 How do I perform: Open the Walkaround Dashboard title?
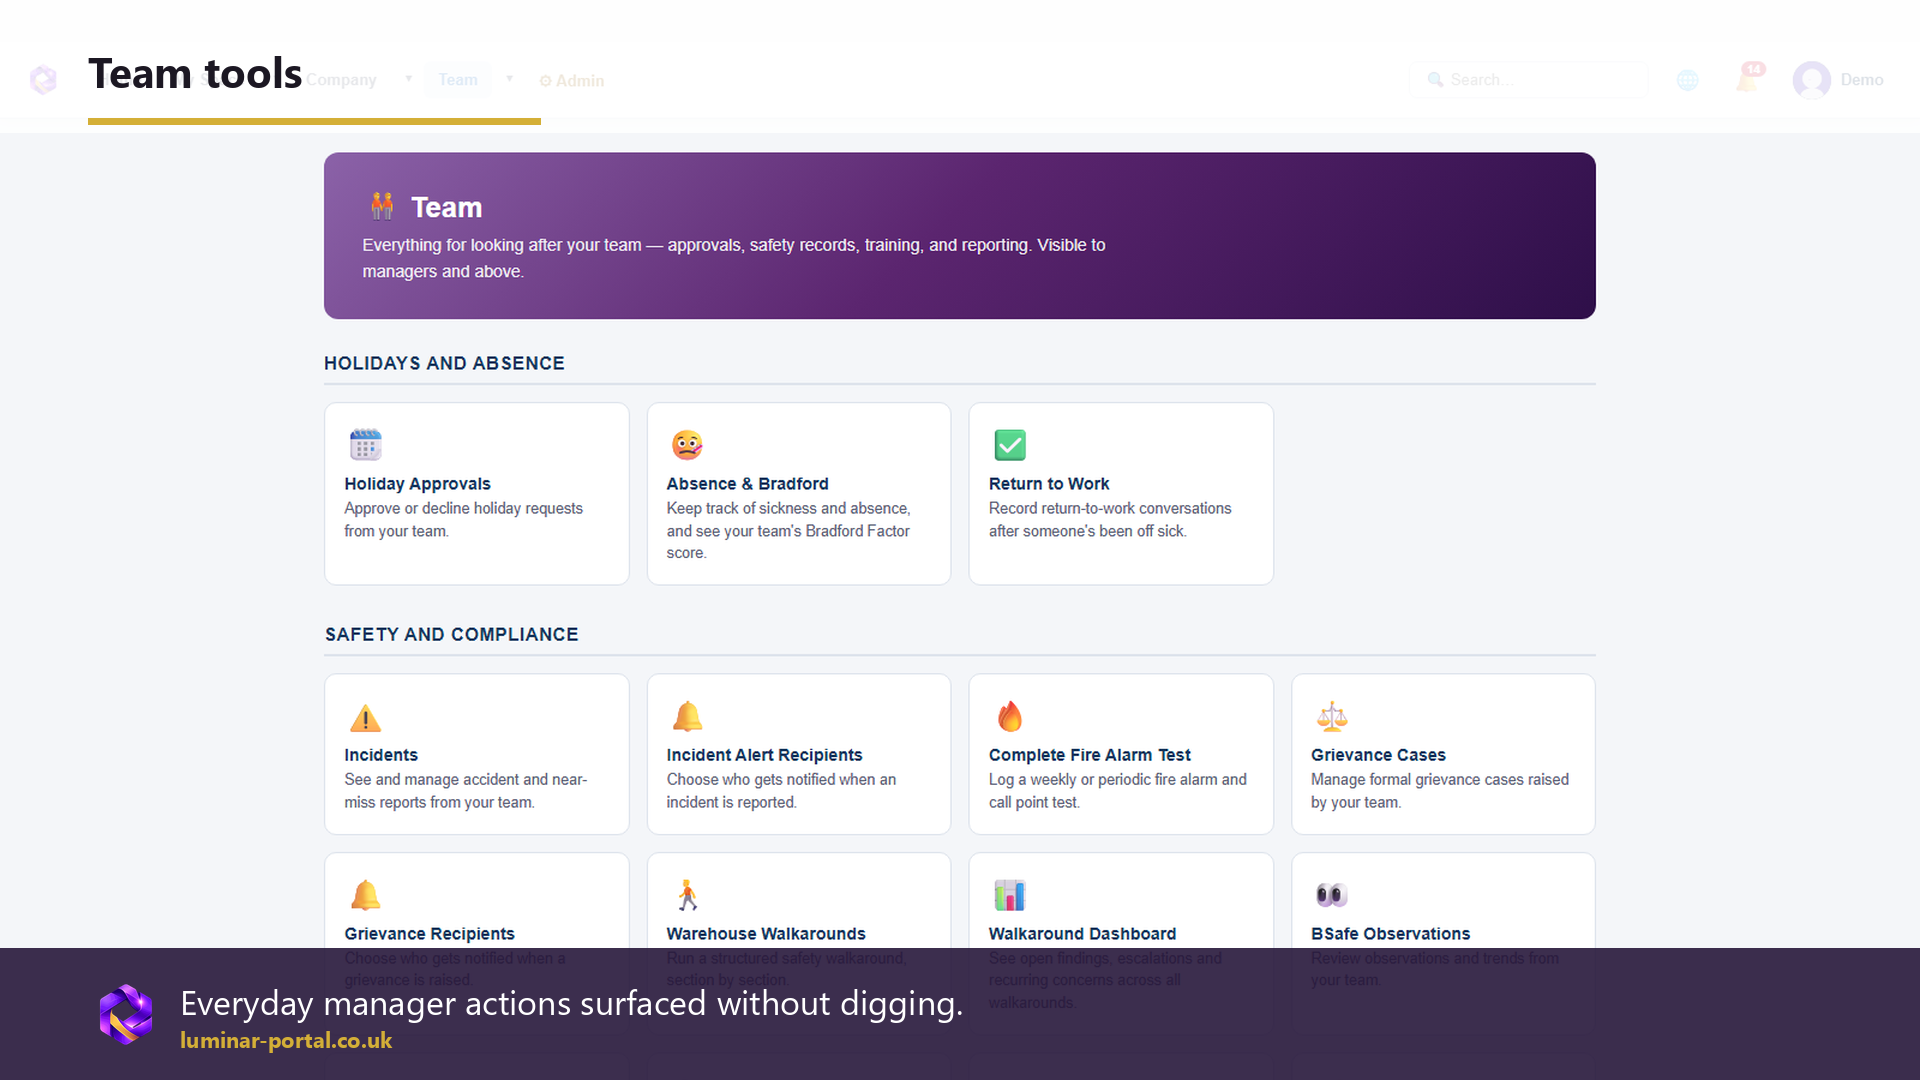pyautogui.click(x=1082, y=934)
